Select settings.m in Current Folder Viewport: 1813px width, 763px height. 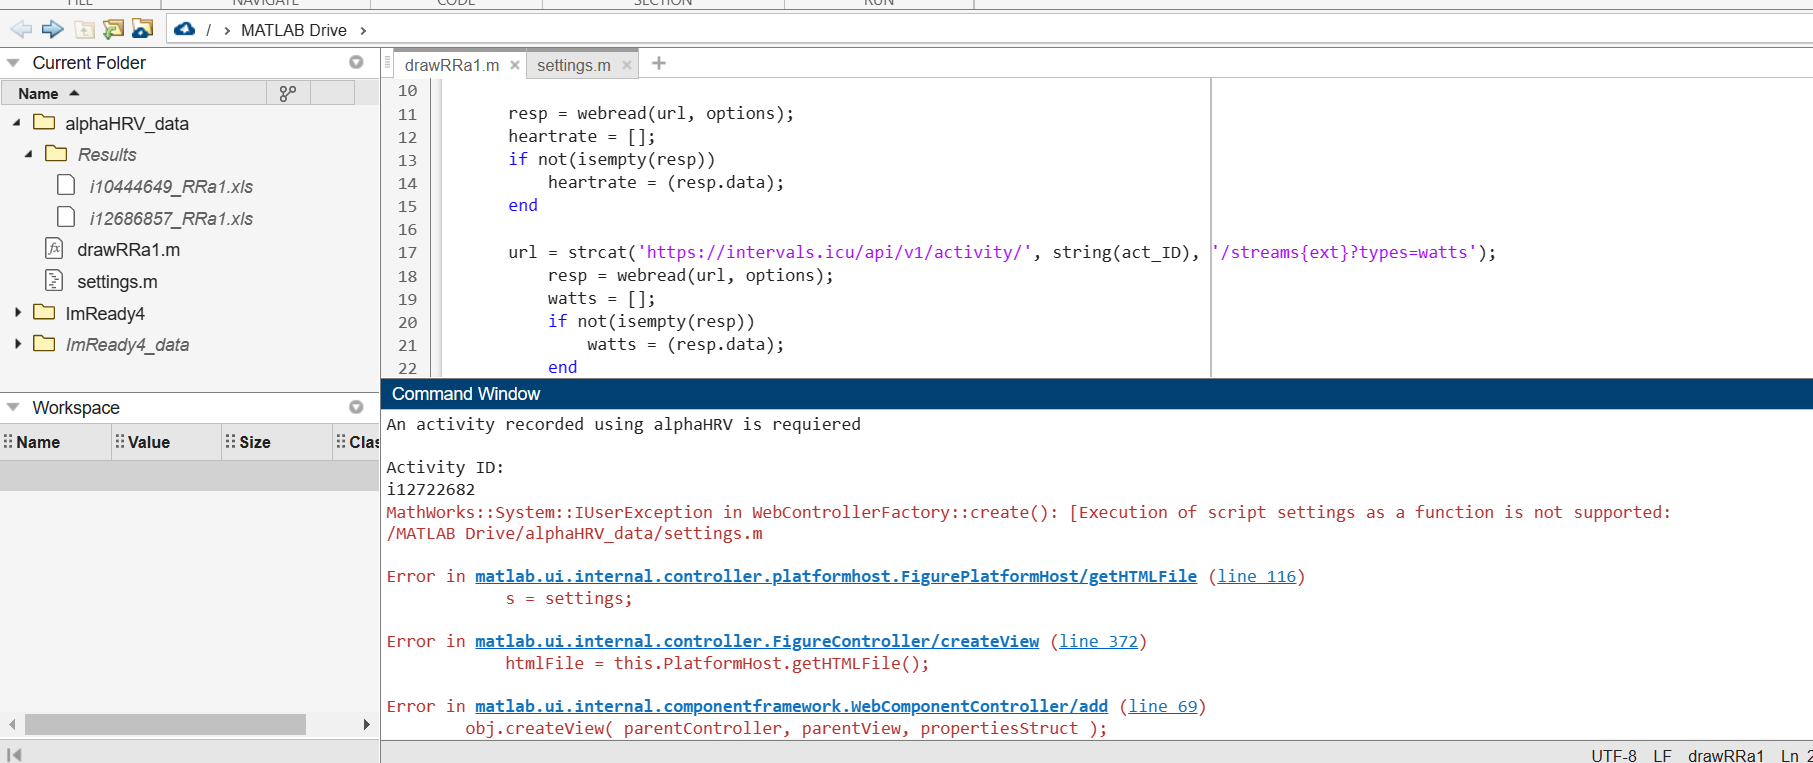tap(117, 281)
